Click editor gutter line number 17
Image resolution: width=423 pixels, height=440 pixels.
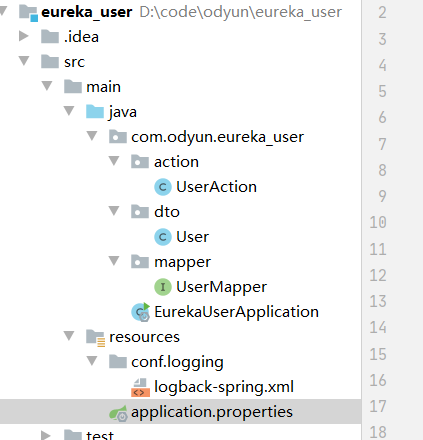point(378,406)
